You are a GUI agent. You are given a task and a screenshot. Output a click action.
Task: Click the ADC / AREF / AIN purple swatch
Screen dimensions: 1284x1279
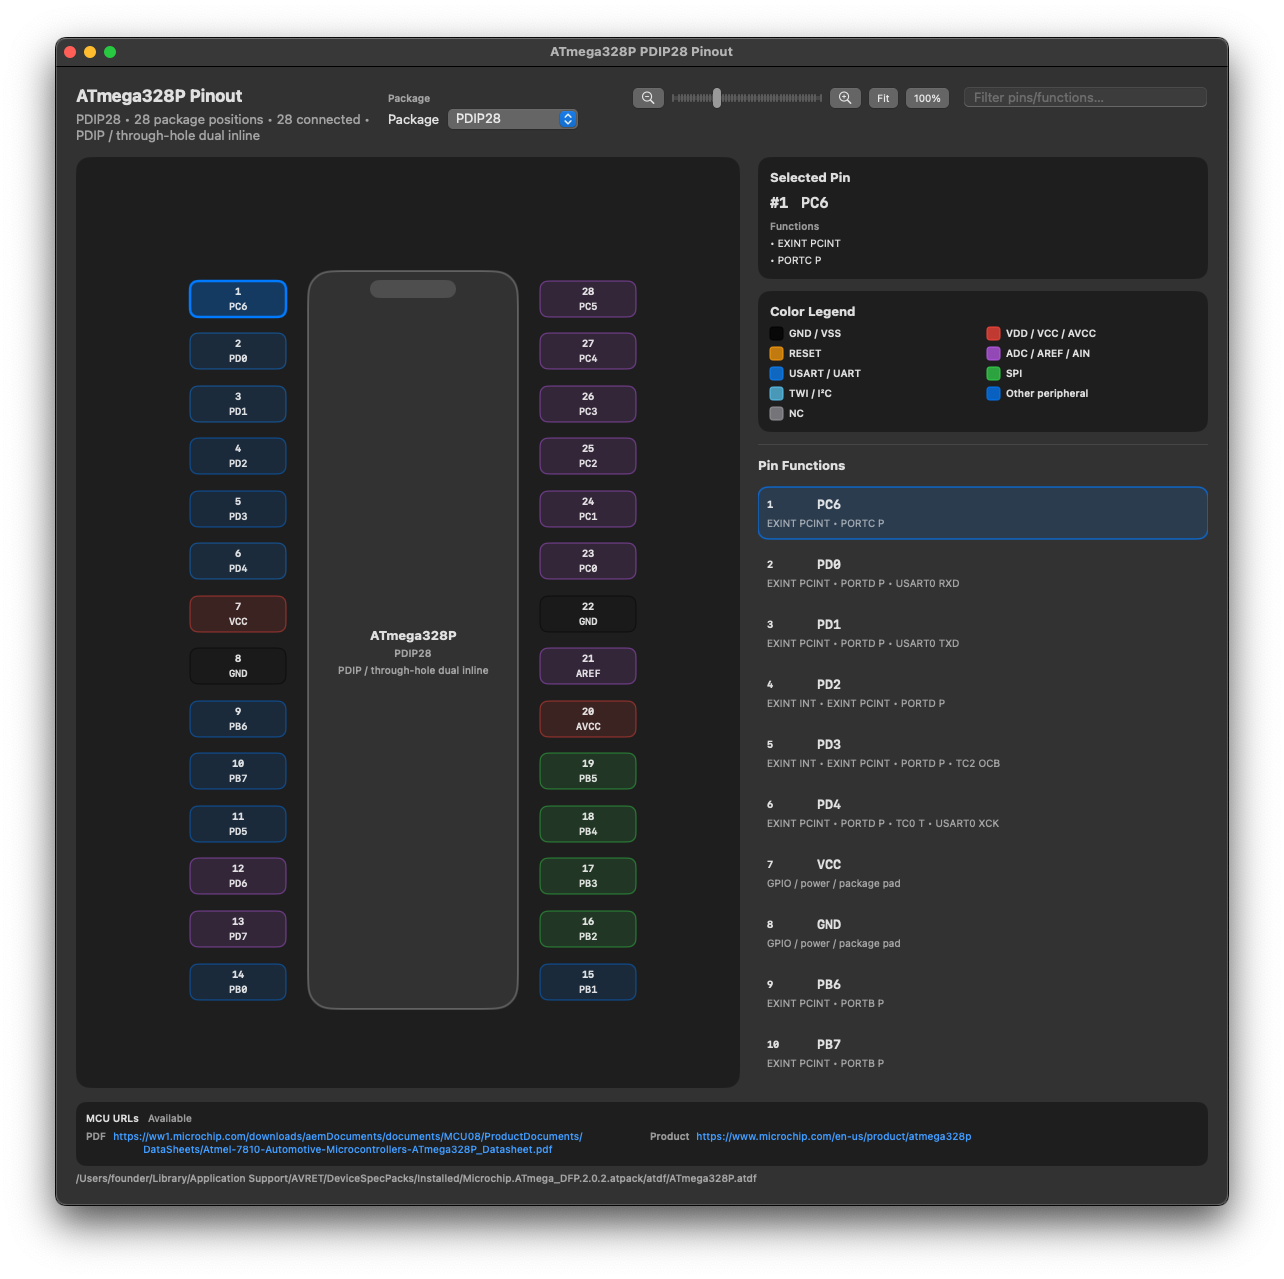pos(993,353)
